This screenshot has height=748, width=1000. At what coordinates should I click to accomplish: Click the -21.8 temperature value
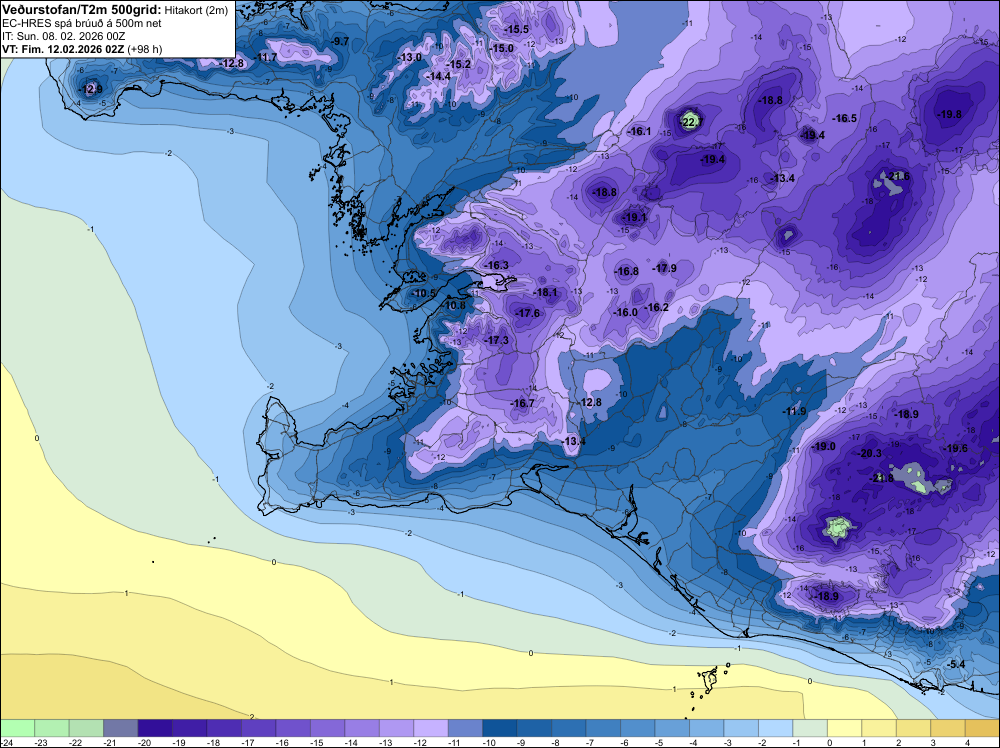click(x=882, y=478)
